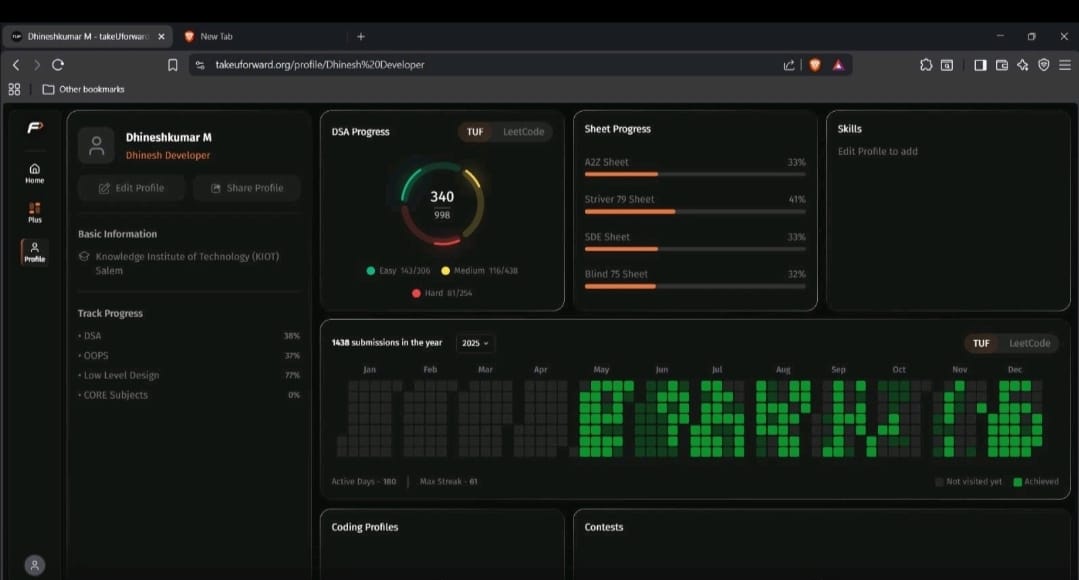Open the 2025 year dropdown
This screenshot has height=580, width=1079.
[x=475, y=343]
